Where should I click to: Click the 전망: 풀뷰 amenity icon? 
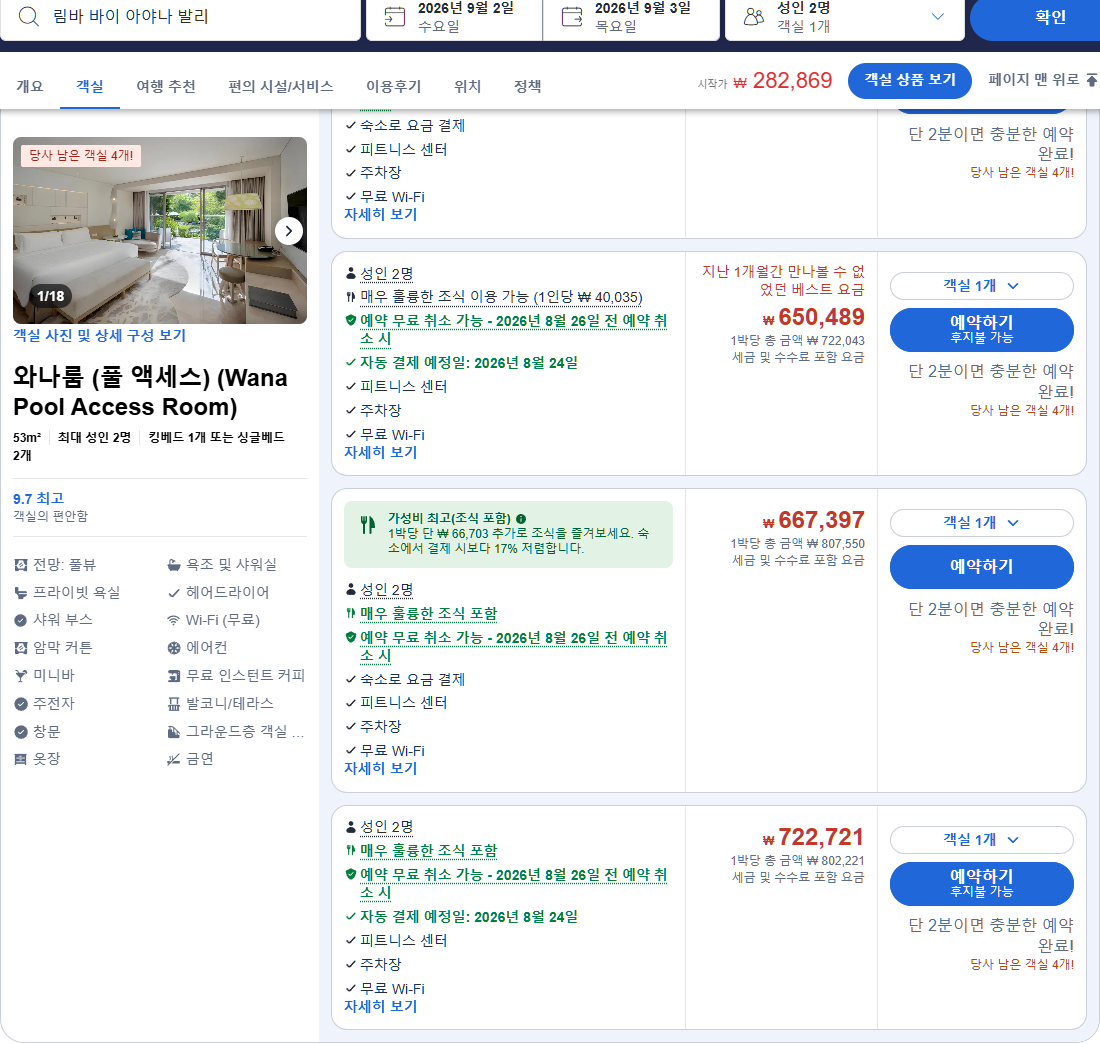[x=21, y=565]
